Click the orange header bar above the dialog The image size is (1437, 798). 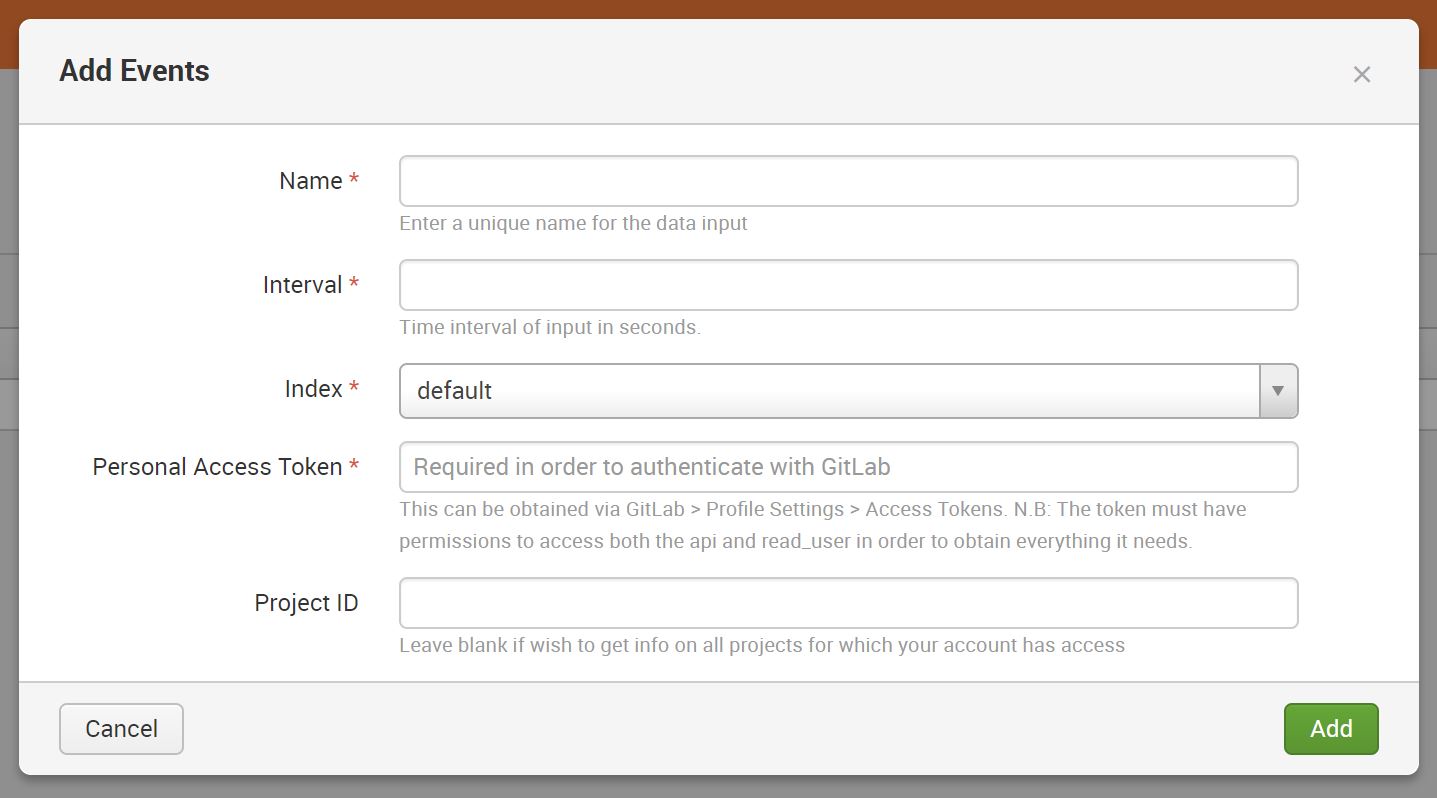click(x=718, y=9)
